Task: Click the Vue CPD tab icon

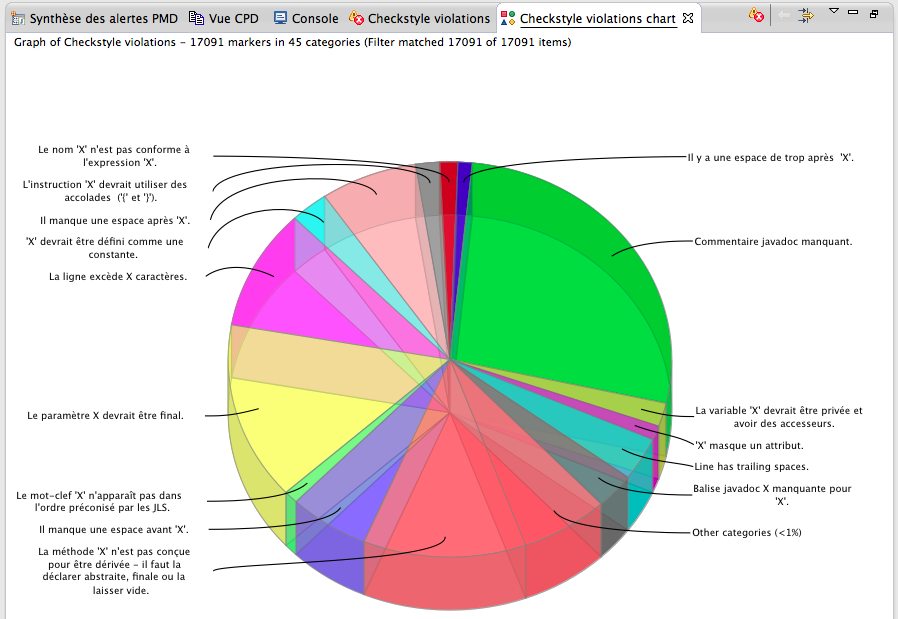Action: 197,18
